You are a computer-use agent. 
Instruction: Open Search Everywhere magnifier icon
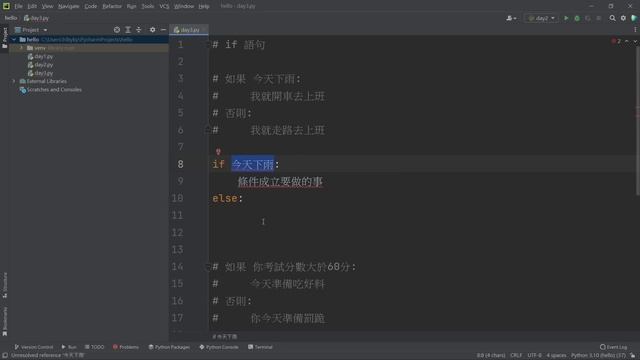[612, 18]
